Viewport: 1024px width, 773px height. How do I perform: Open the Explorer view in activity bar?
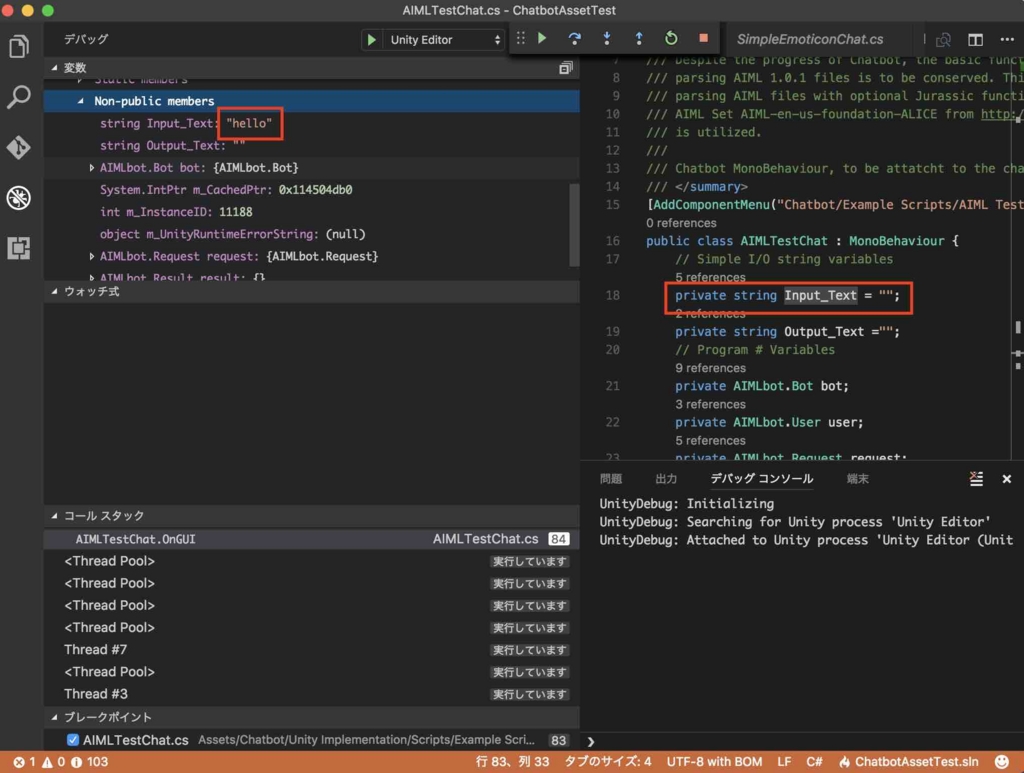(19, 47)
